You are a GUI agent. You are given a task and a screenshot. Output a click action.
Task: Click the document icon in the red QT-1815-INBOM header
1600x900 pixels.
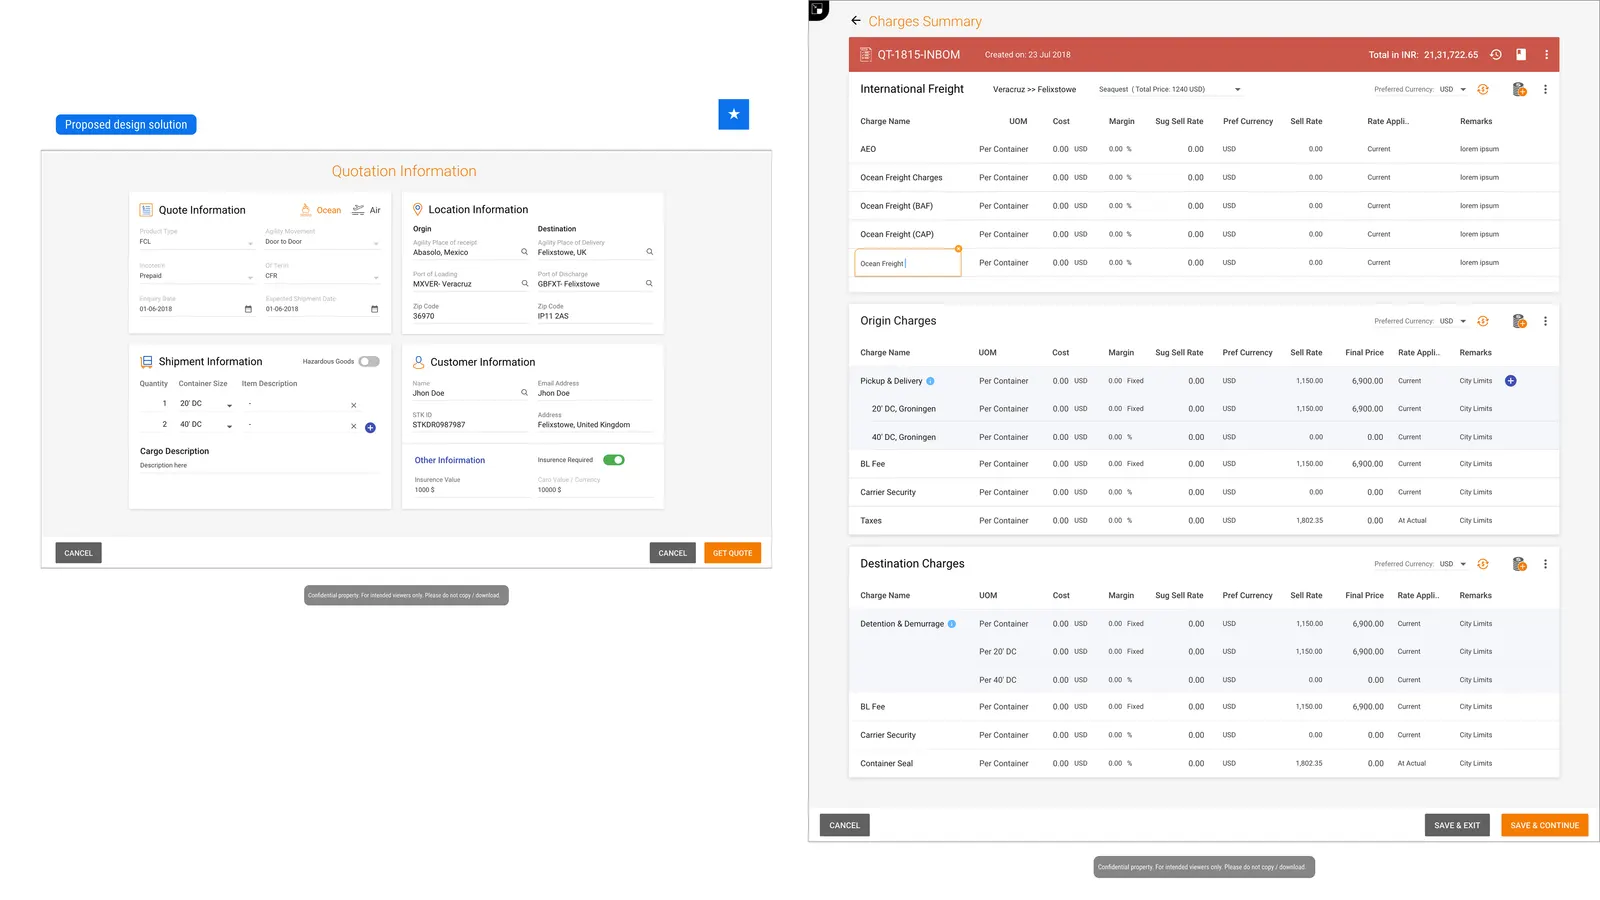pos(1521,55)
